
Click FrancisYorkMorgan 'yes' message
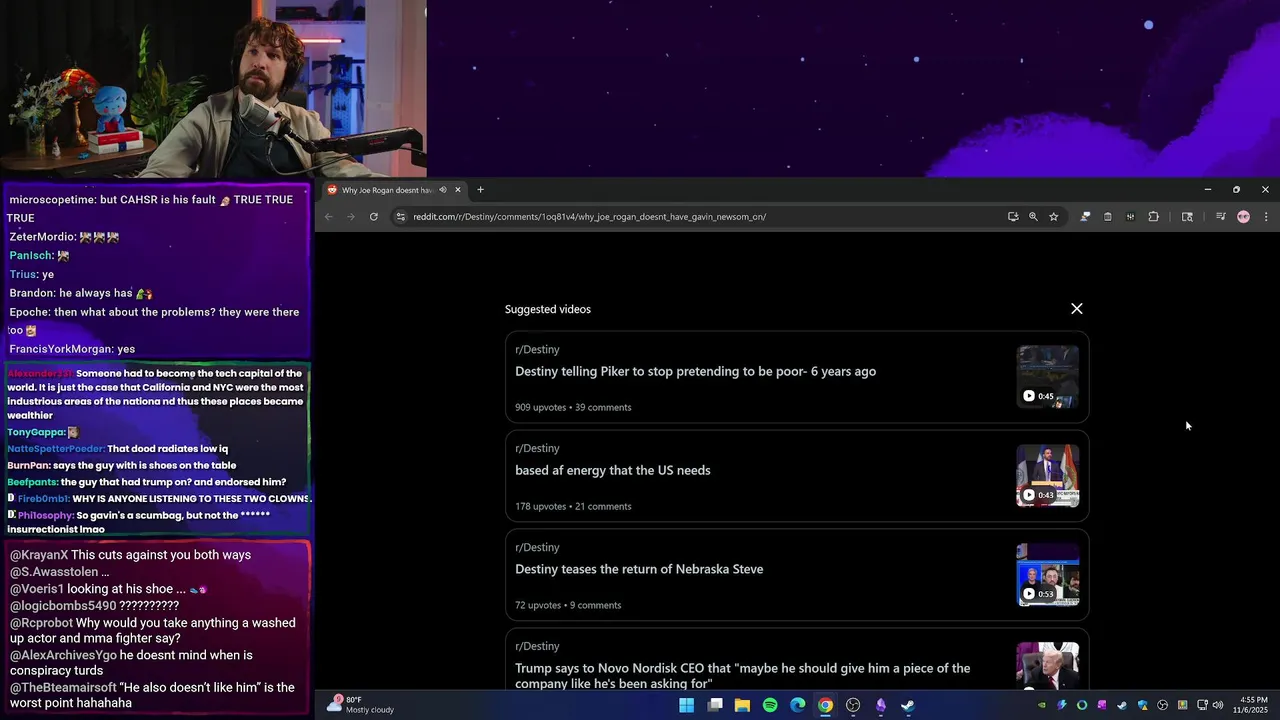coord(72,349)
